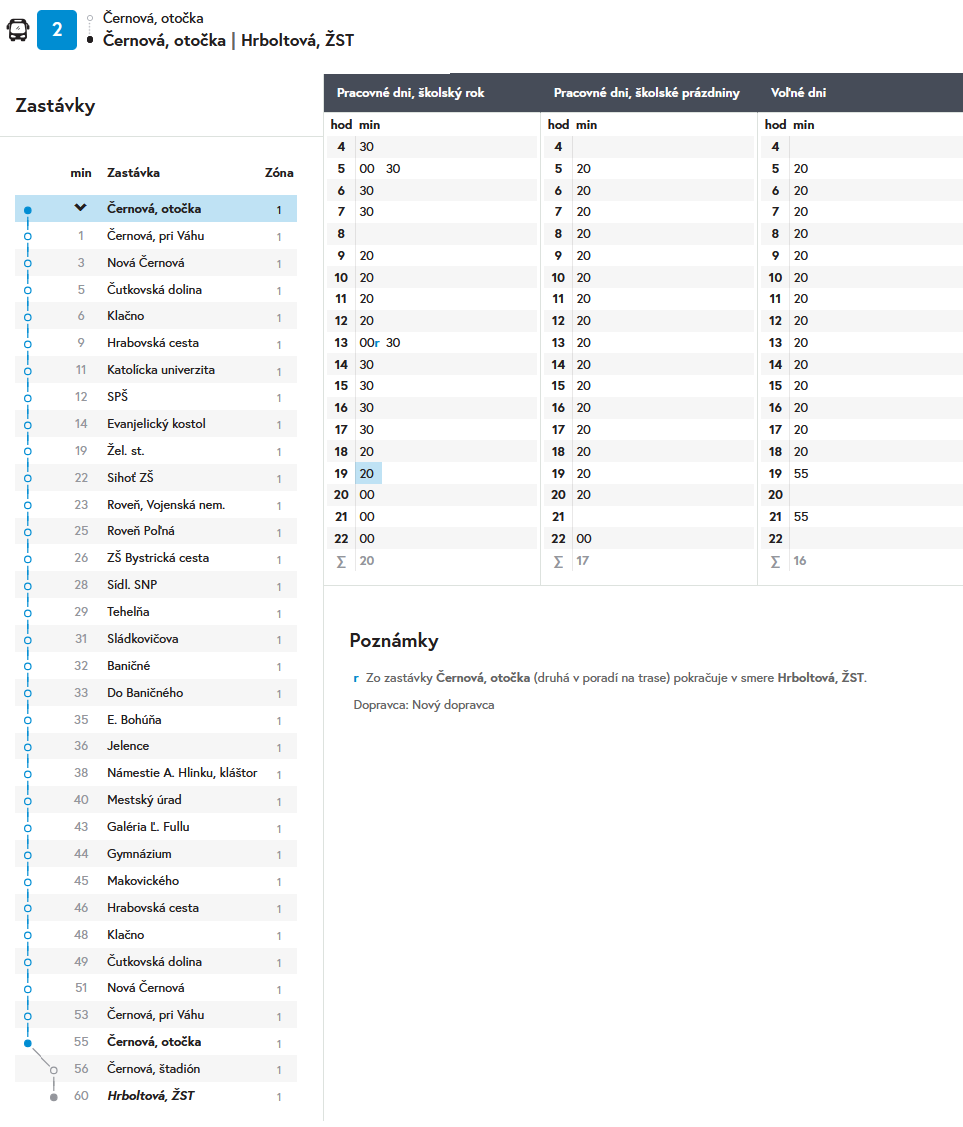
Task: Click the Hrboltová, ŽST final stop
Action: pyautogui.click(x=150, y=1096)
